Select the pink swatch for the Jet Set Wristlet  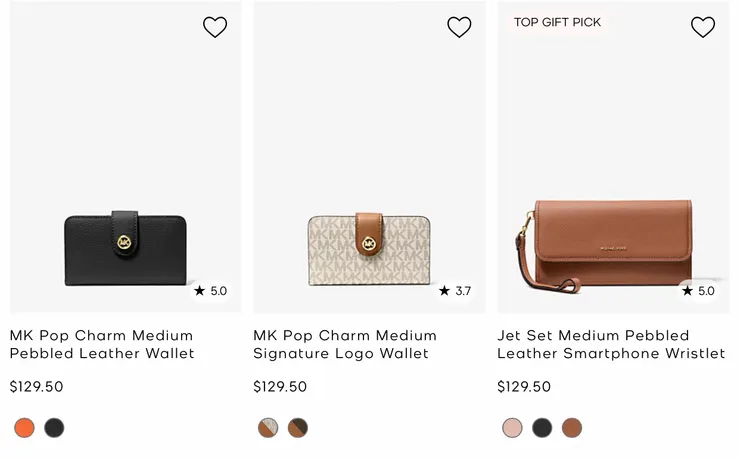pyautogui.click(x=512, y=428)
